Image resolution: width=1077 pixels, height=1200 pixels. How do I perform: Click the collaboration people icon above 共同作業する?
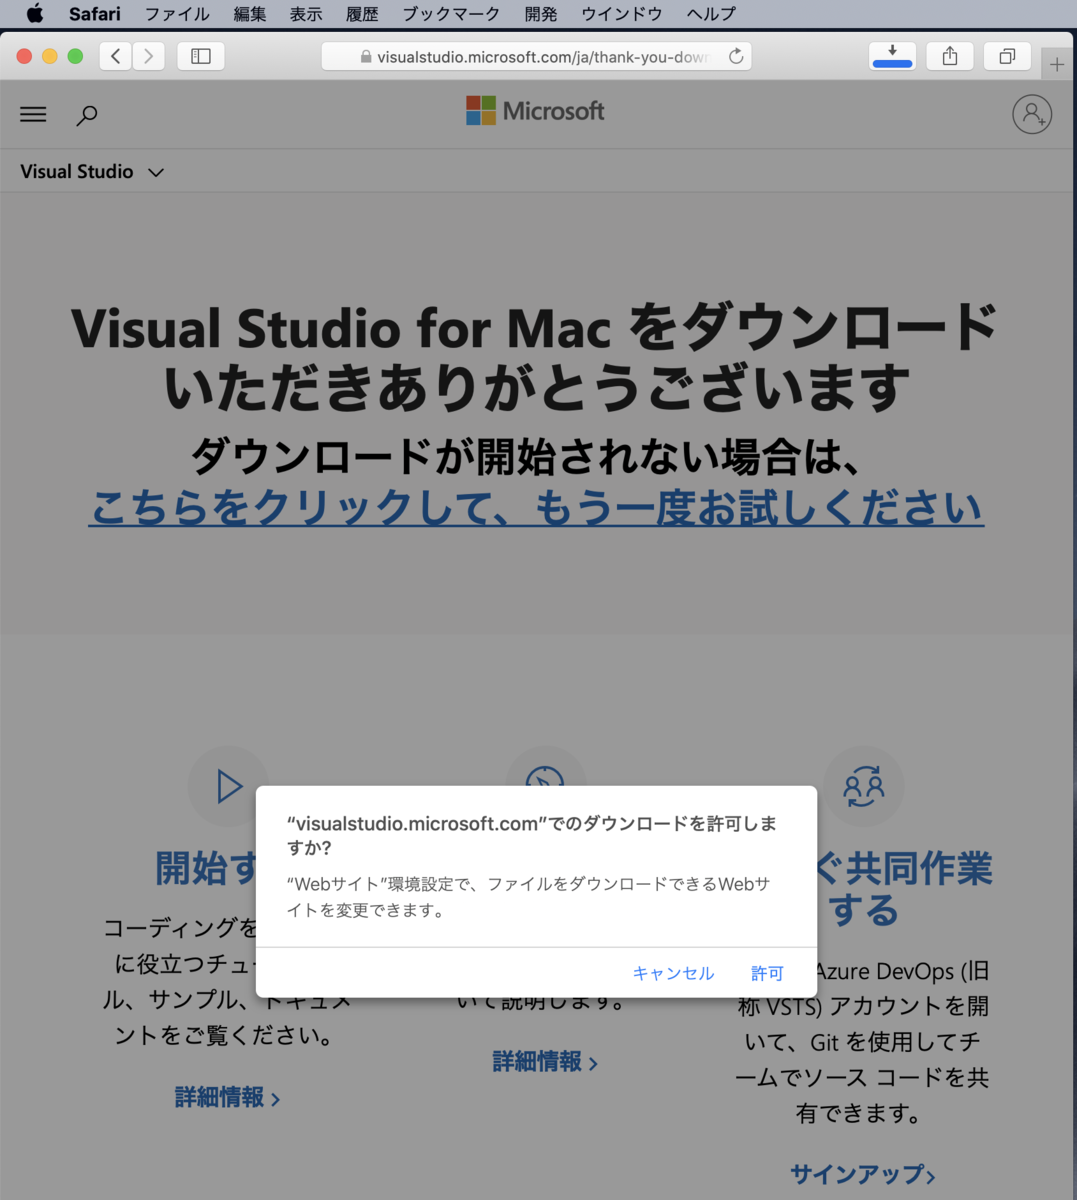(x=863, y=786)
